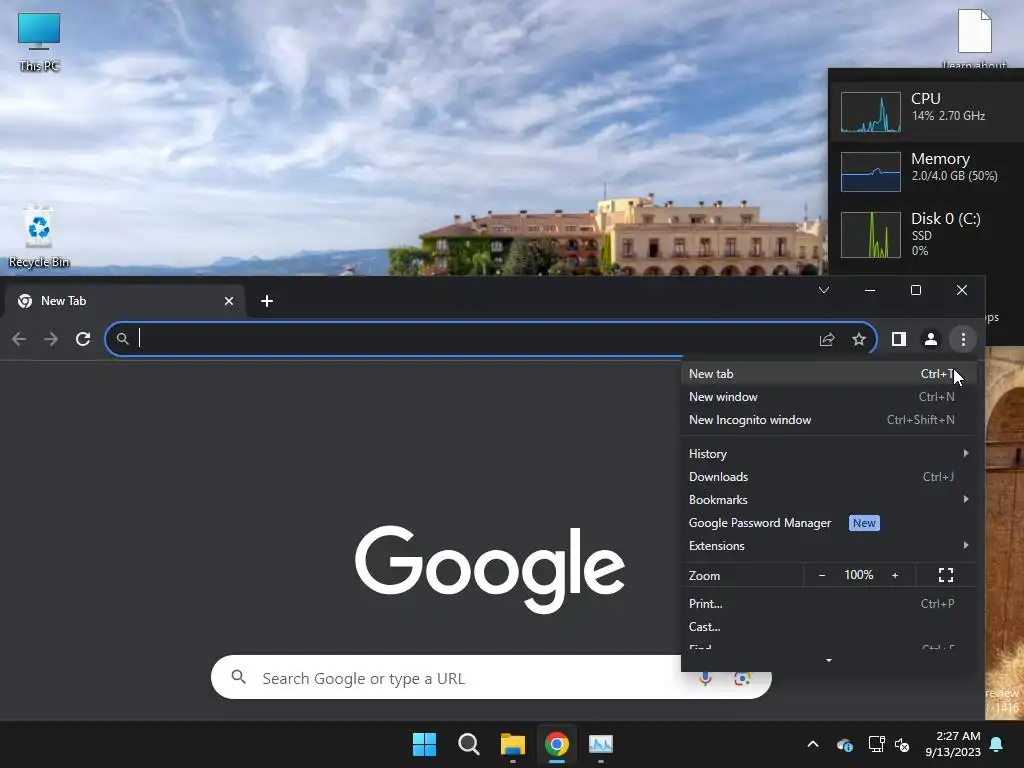Screen dimensions: 1024x768
Task: Close the New Tab tab
Action: click(x=229, y=301)
